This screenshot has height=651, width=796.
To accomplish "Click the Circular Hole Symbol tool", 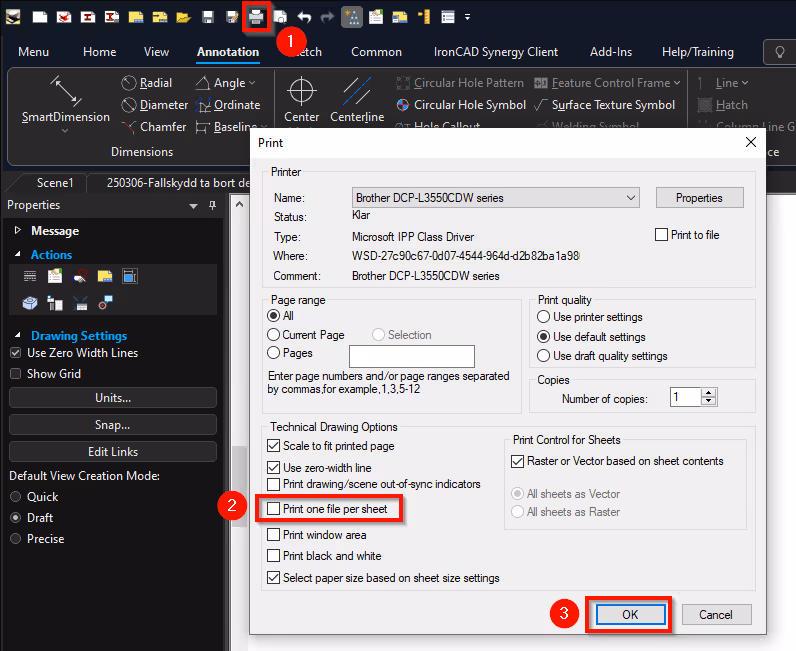I will (x=461, y=105).
